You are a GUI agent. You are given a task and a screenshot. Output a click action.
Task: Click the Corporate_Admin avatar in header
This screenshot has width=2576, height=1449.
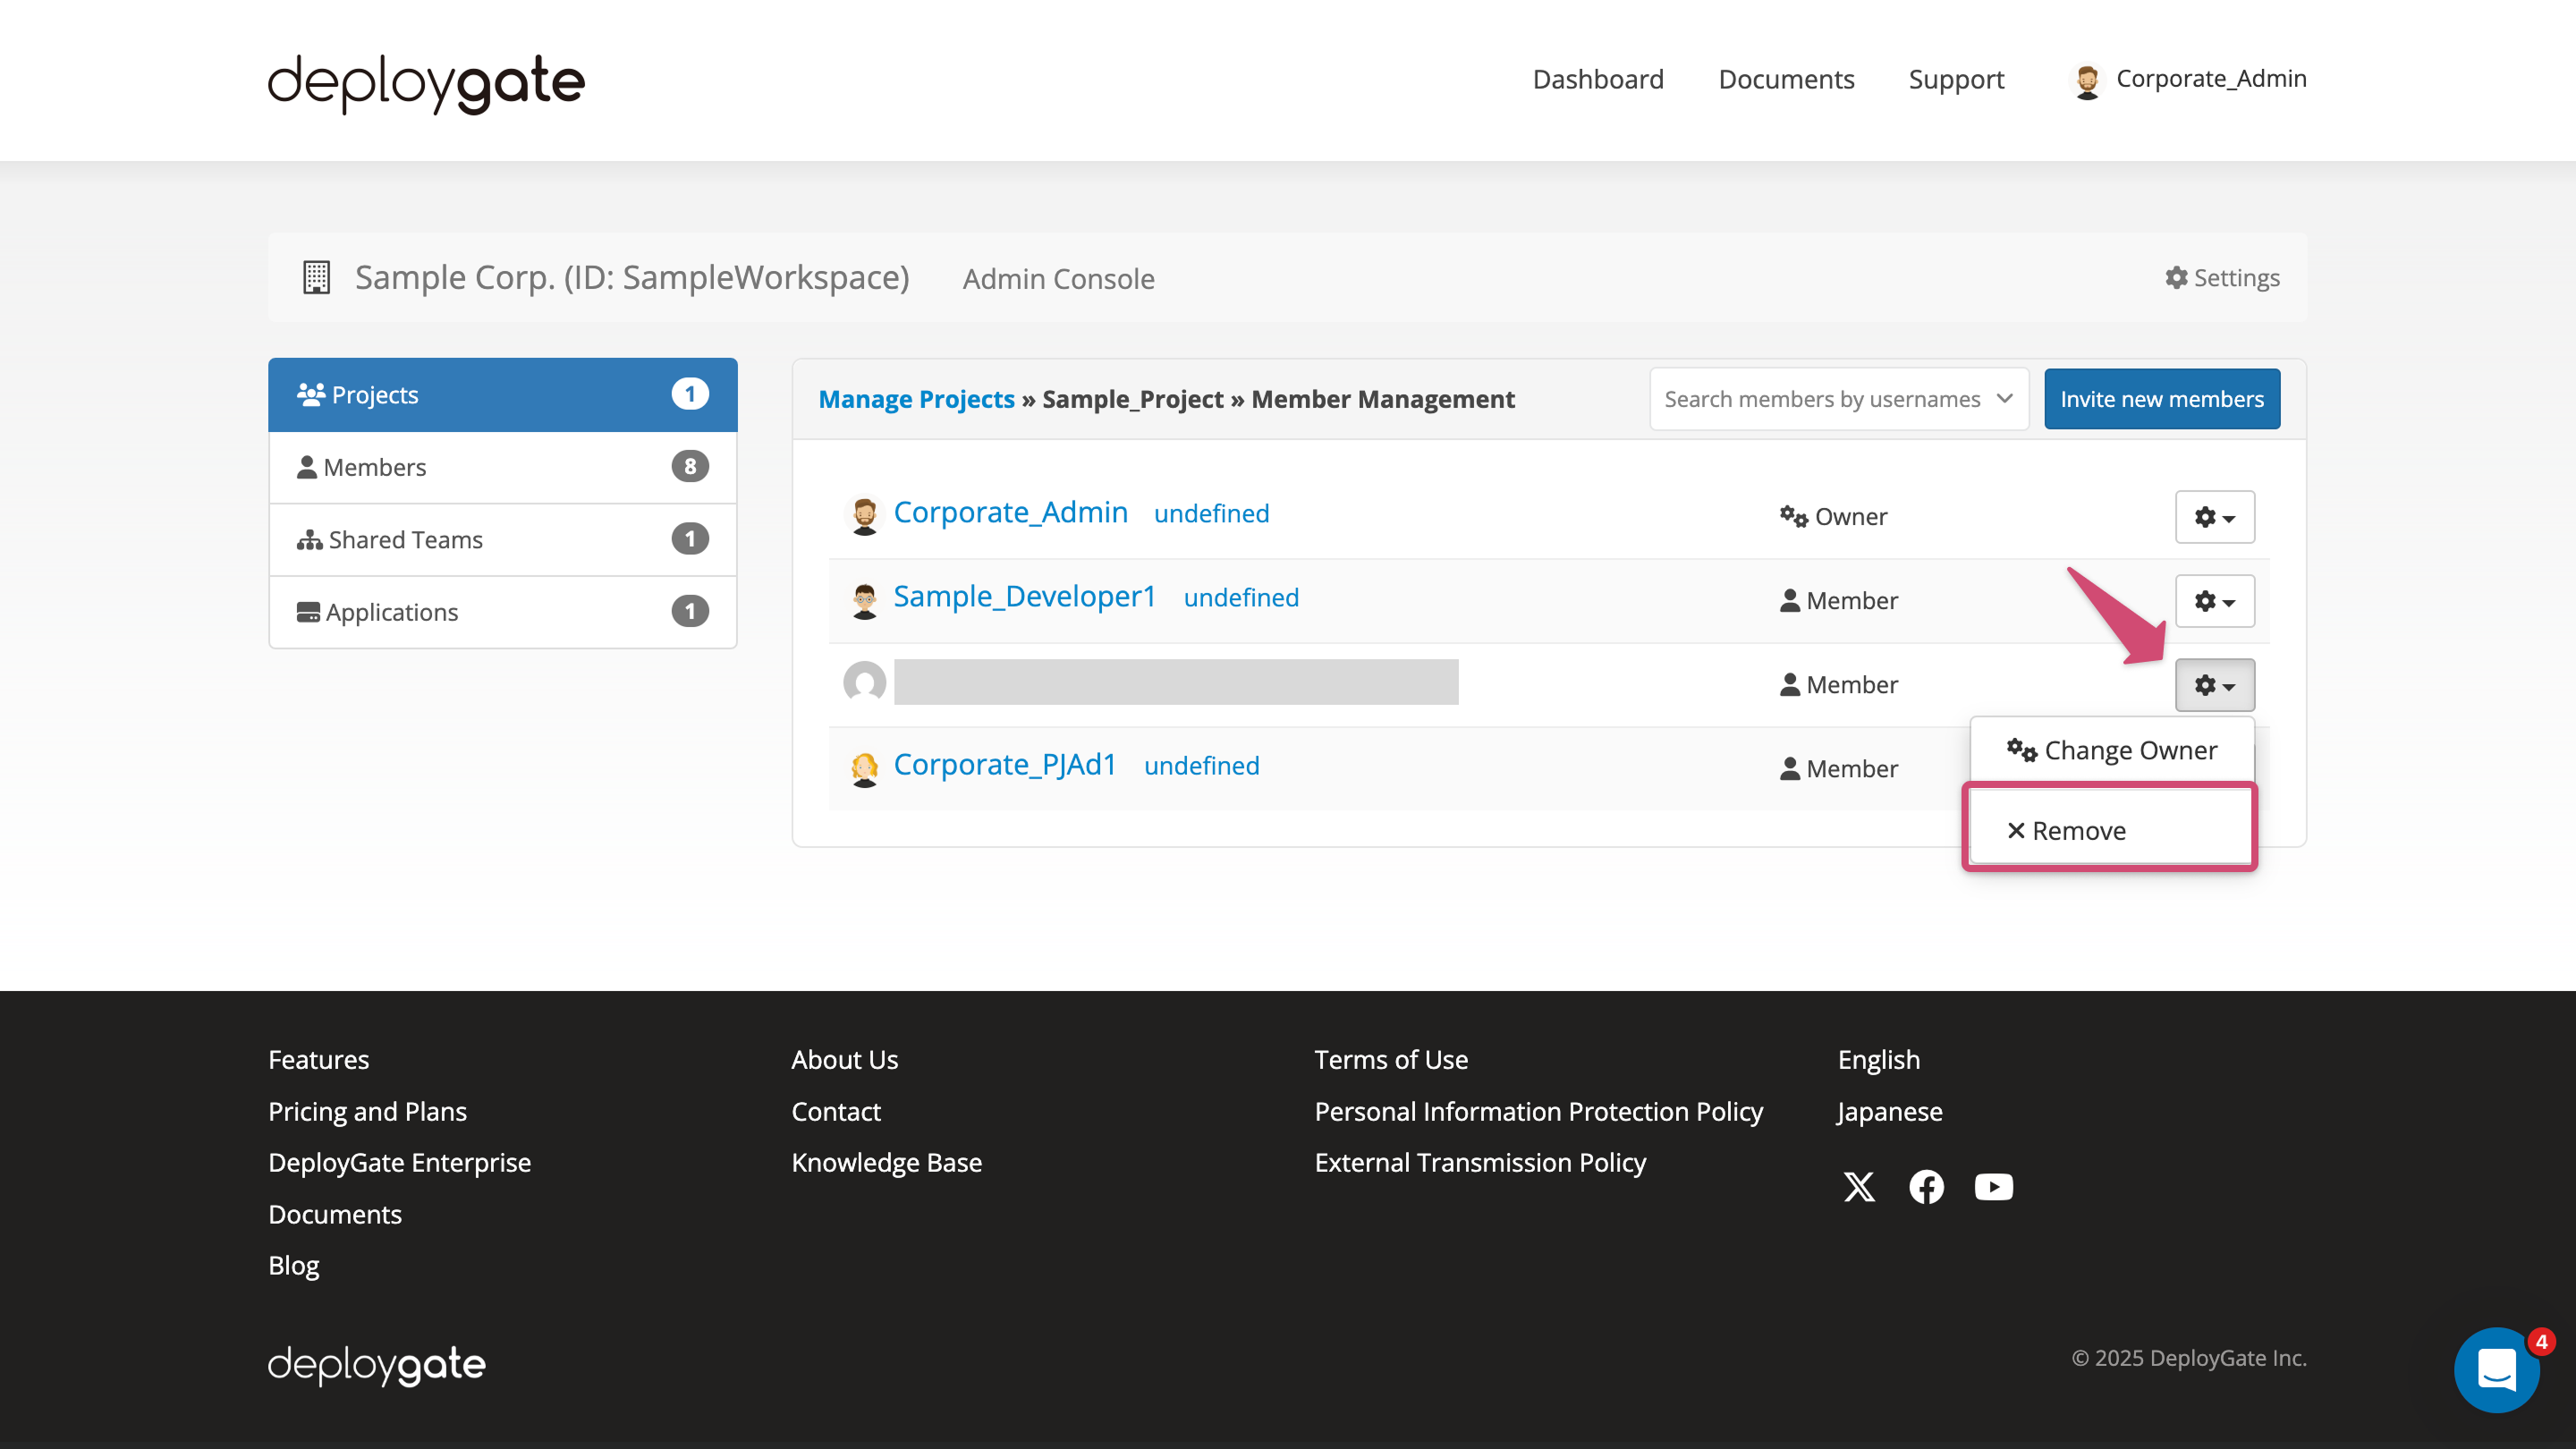2088,79
